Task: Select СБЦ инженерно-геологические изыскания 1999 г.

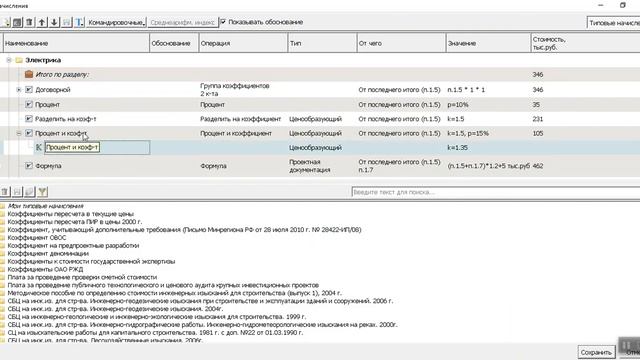Action: 157,317
